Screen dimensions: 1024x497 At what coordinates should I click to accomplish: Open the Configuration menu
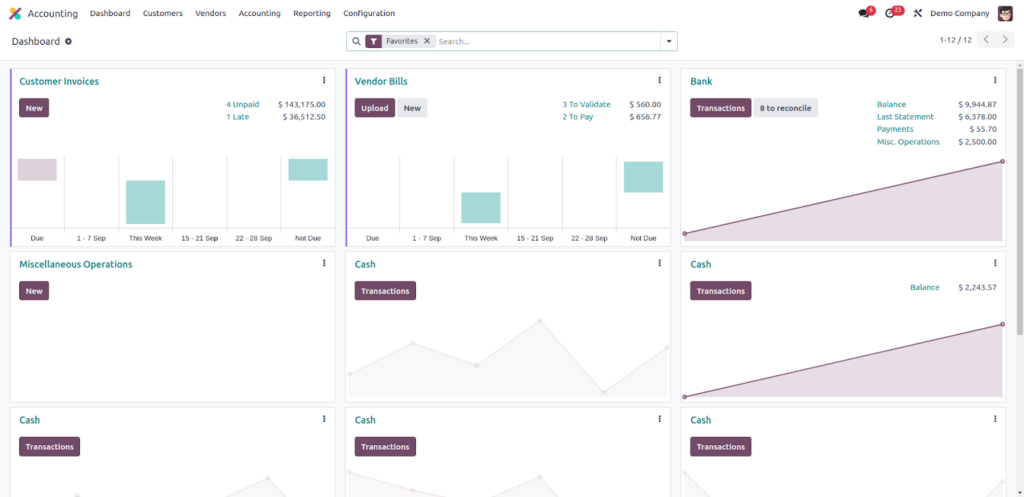(369, 13)
